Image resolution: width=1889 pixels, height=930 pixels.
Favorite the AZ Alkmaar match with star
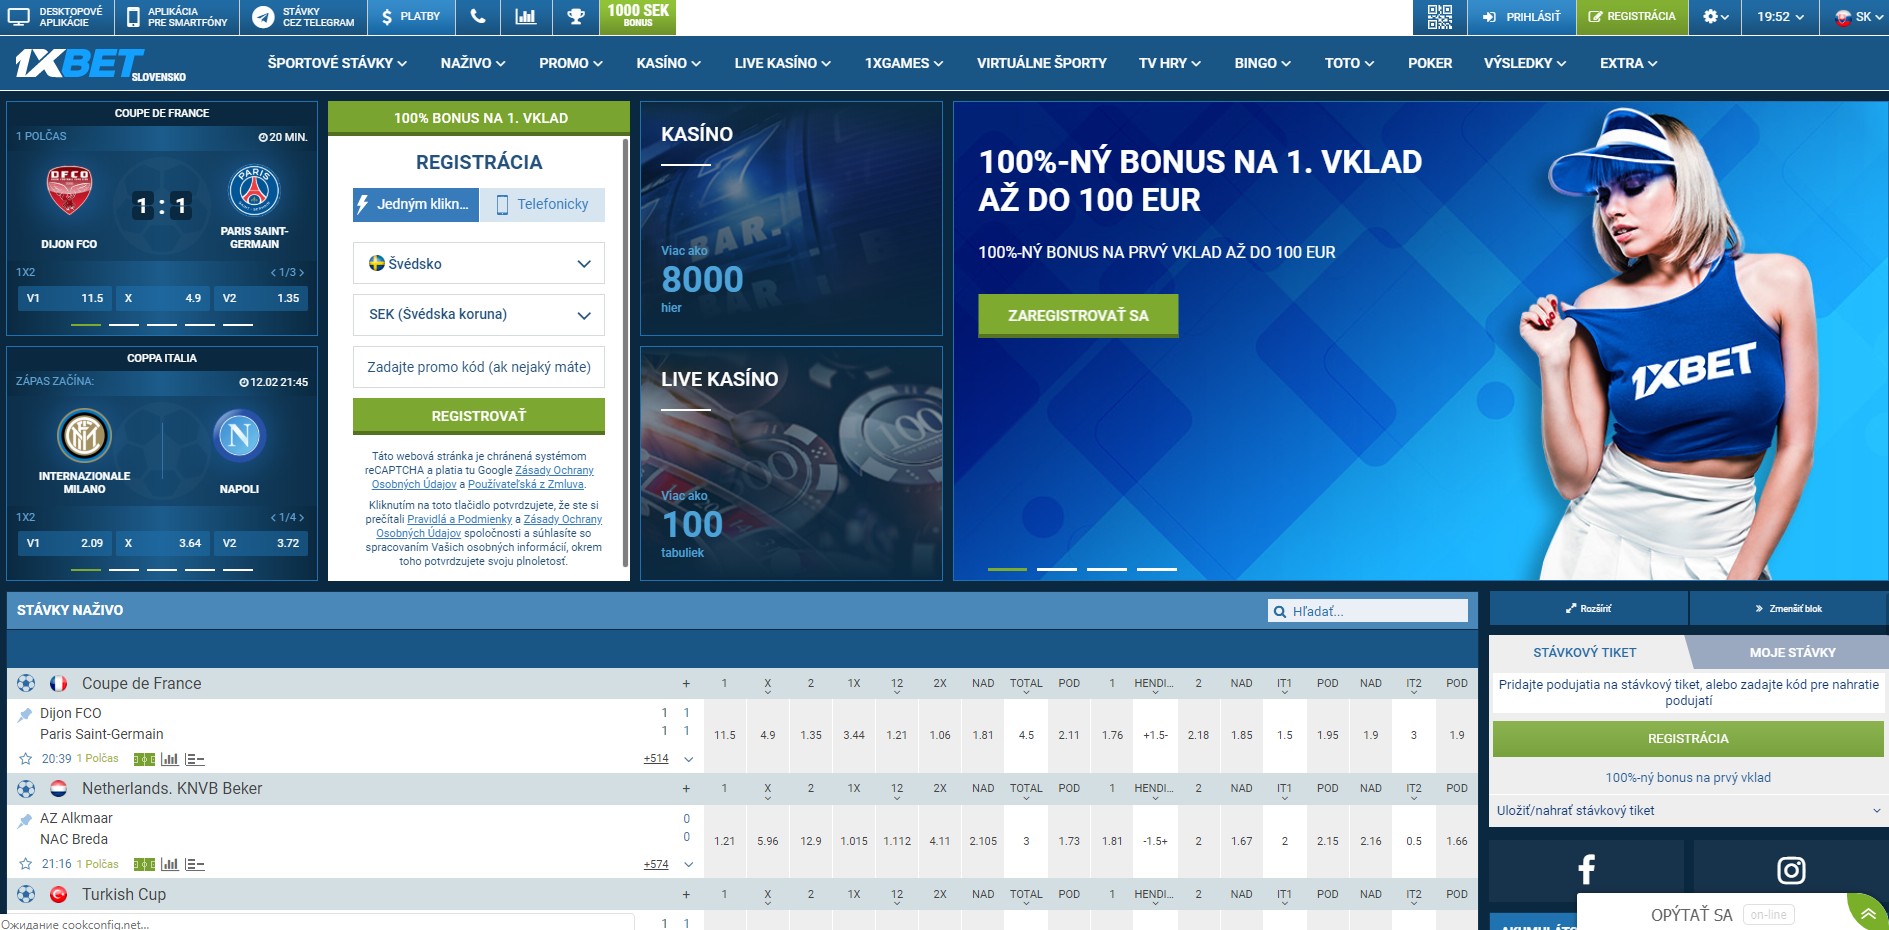pos(26,864)
